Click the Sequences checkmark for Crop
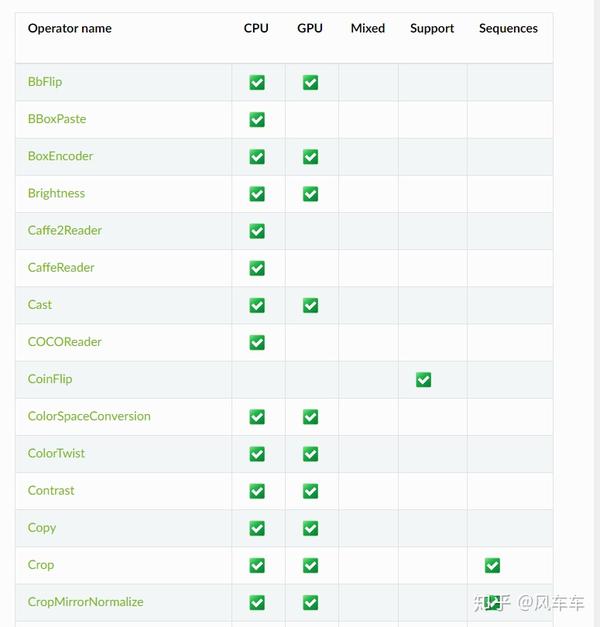 pyautogui.click(x=492, y=566)
